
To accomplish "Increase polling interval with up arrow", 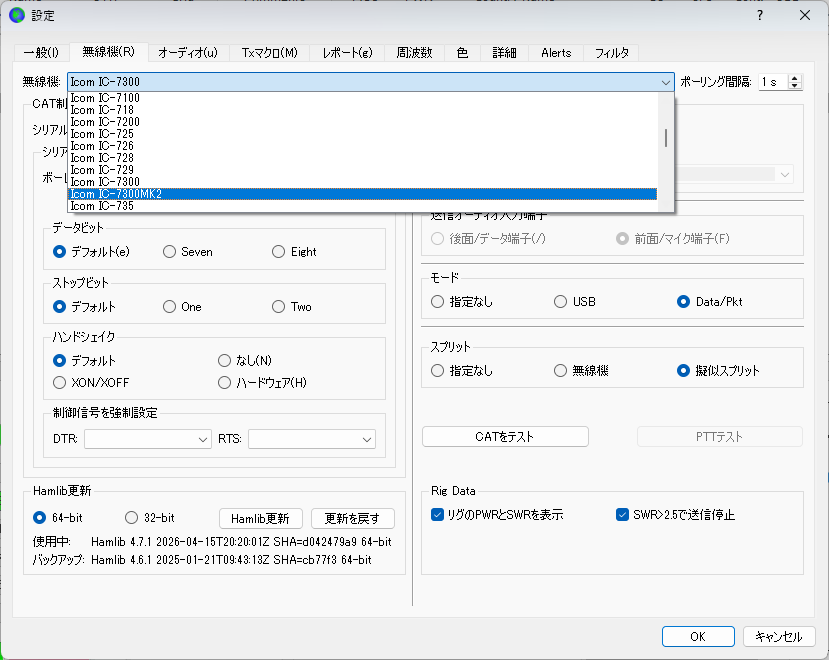I will click(794, 78).
